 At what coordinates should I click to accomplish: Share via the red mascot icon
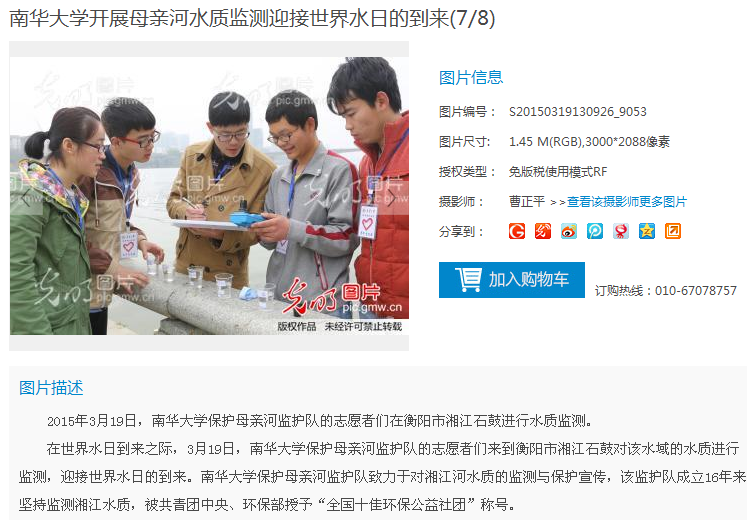[x=621, y=231]
